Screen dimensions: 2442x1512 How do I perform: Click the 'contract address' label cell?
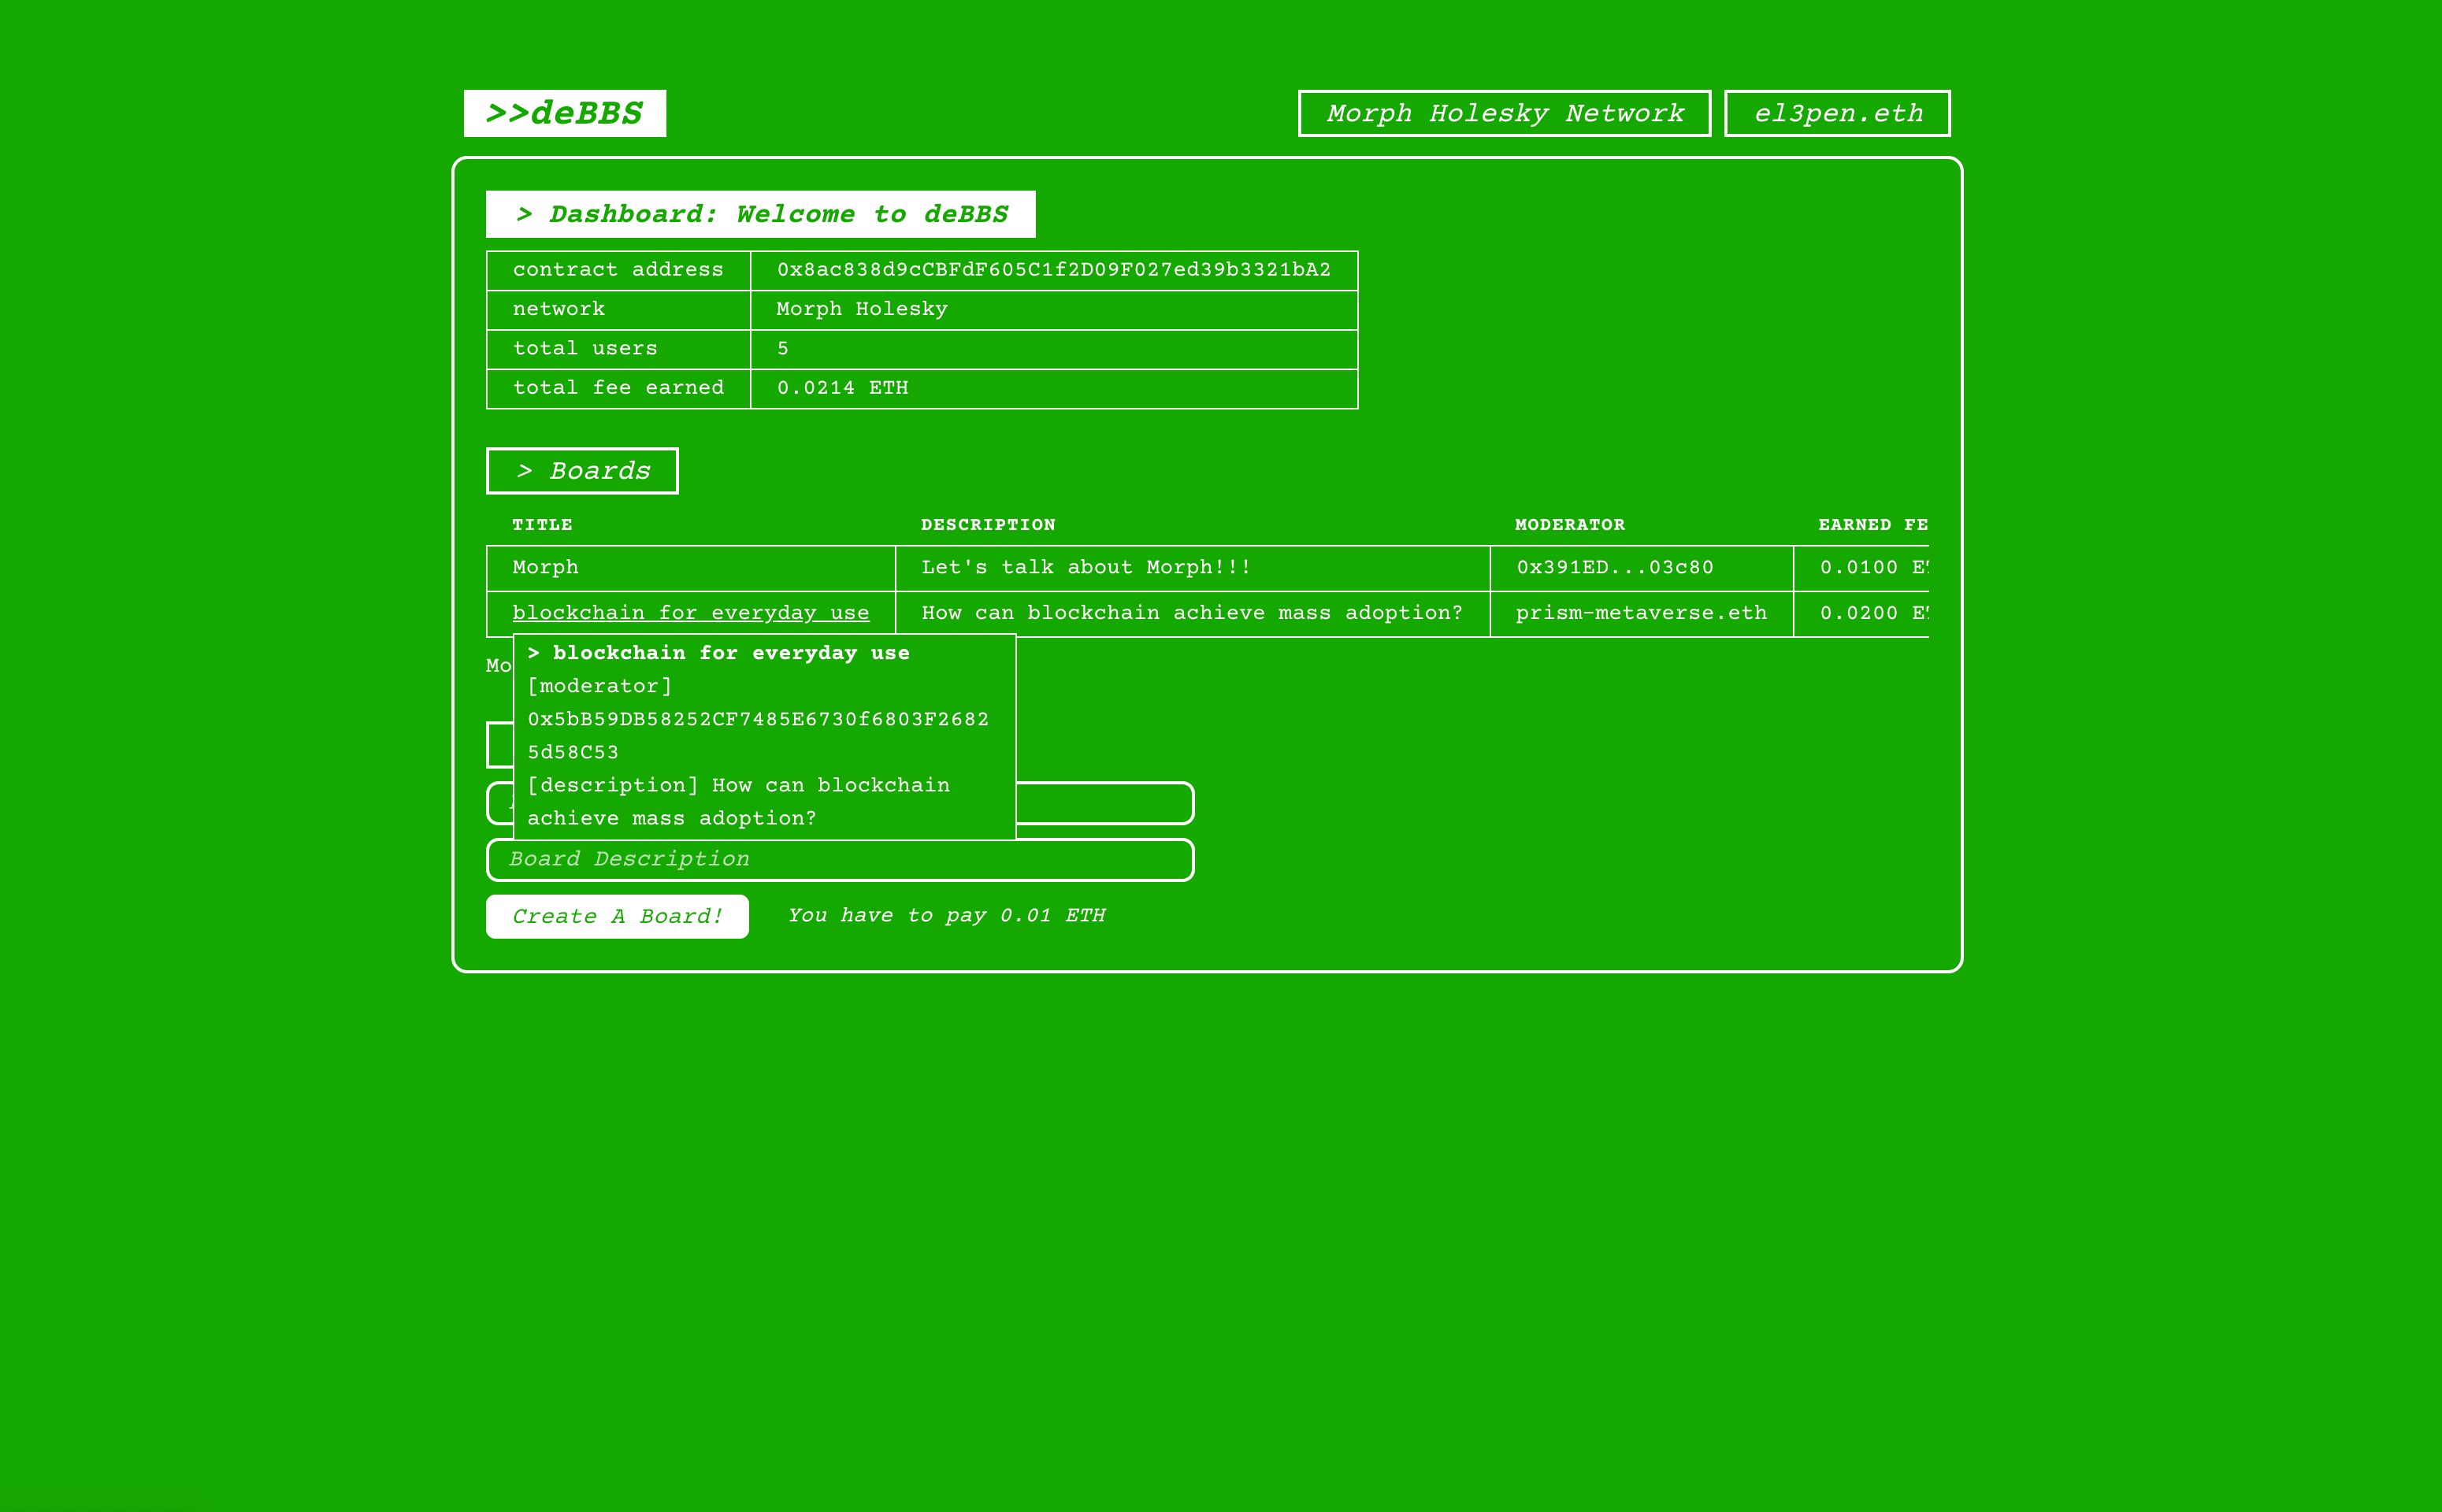pyautogui.click(x=618, y=270)
